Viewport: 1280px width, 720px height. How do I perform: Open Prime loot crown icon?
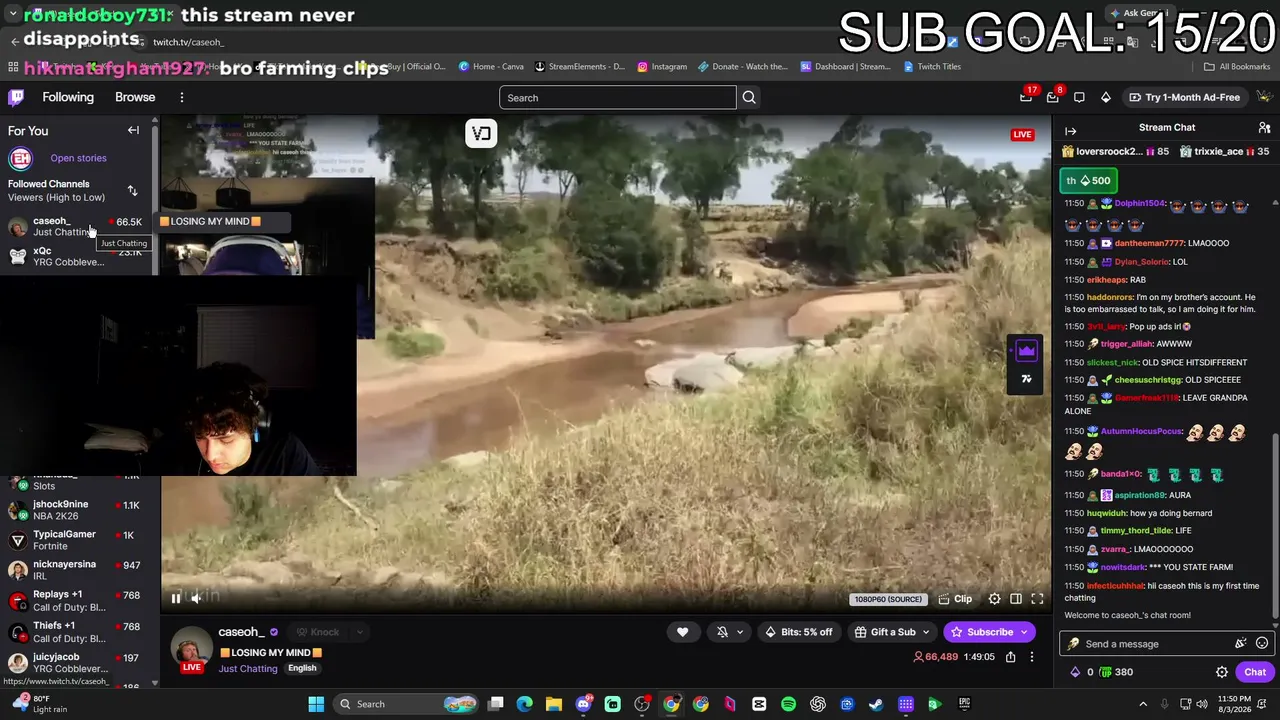click(x=1026, y=97)
